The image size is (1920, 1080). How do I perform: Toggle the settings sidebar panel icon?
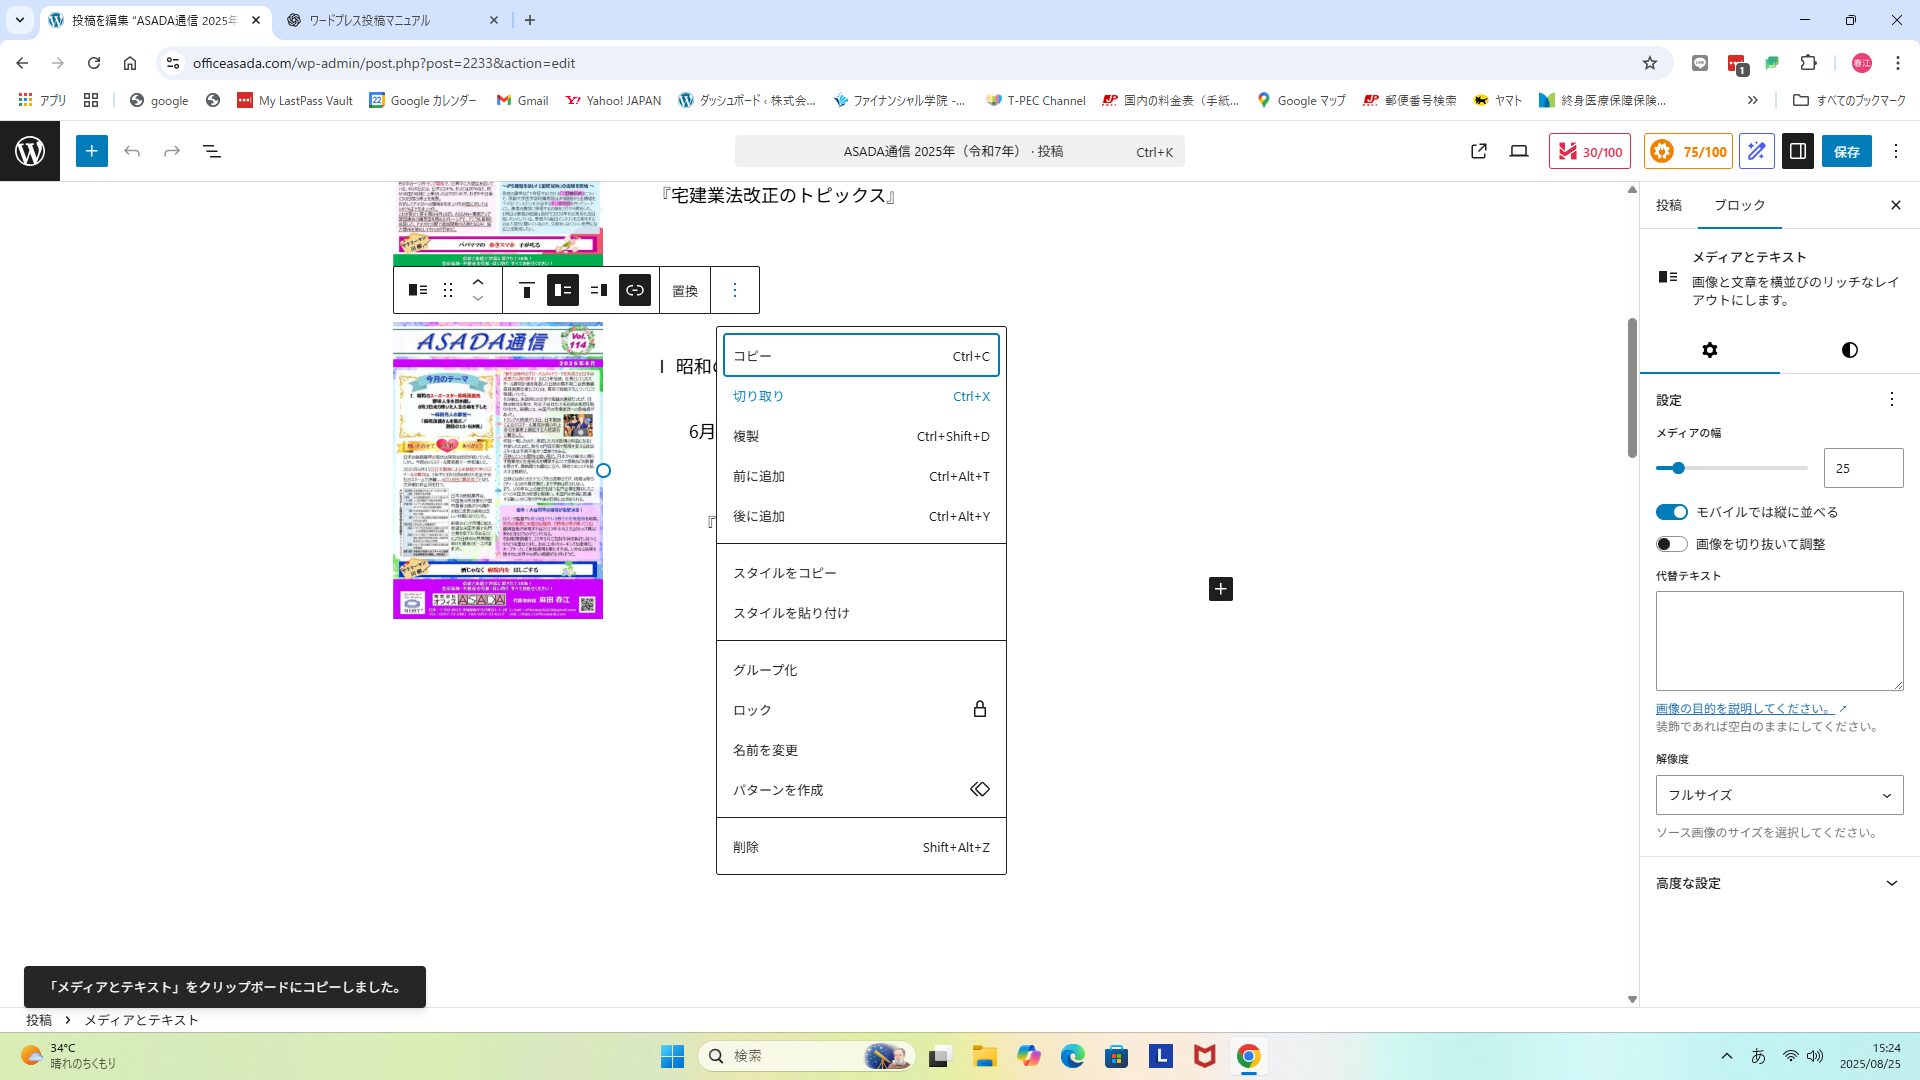pyautogui.click(x=1797, y=151)
